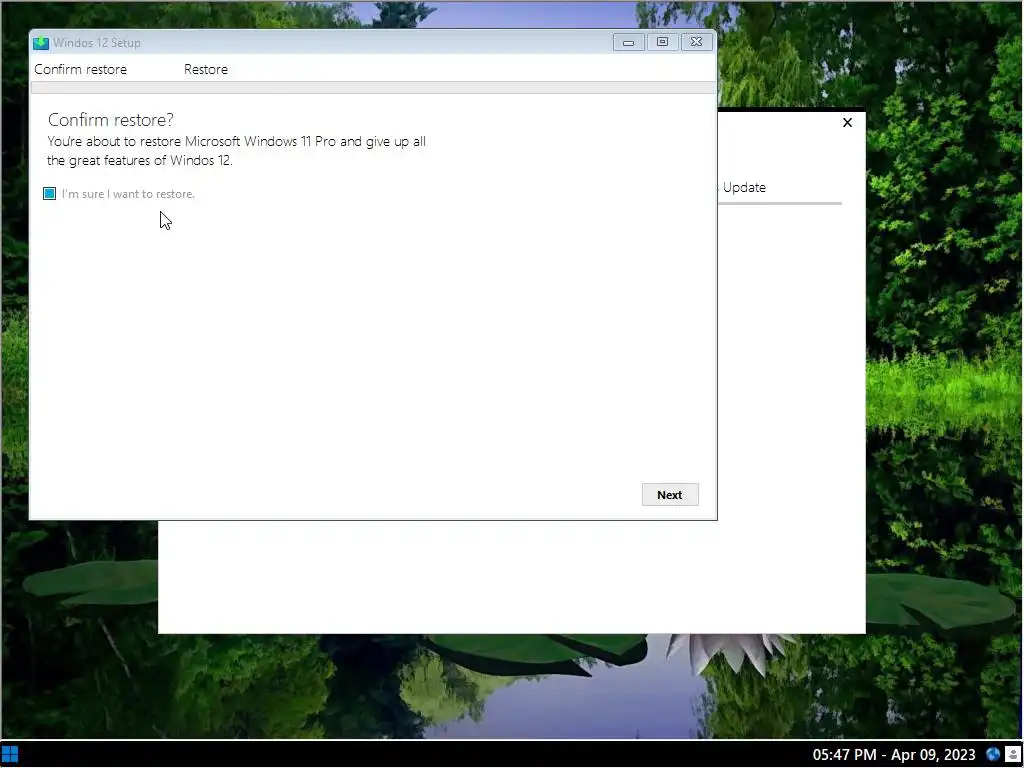Click the "Update" label in background window
1024x768 pixels.
(x=744, y=187)
